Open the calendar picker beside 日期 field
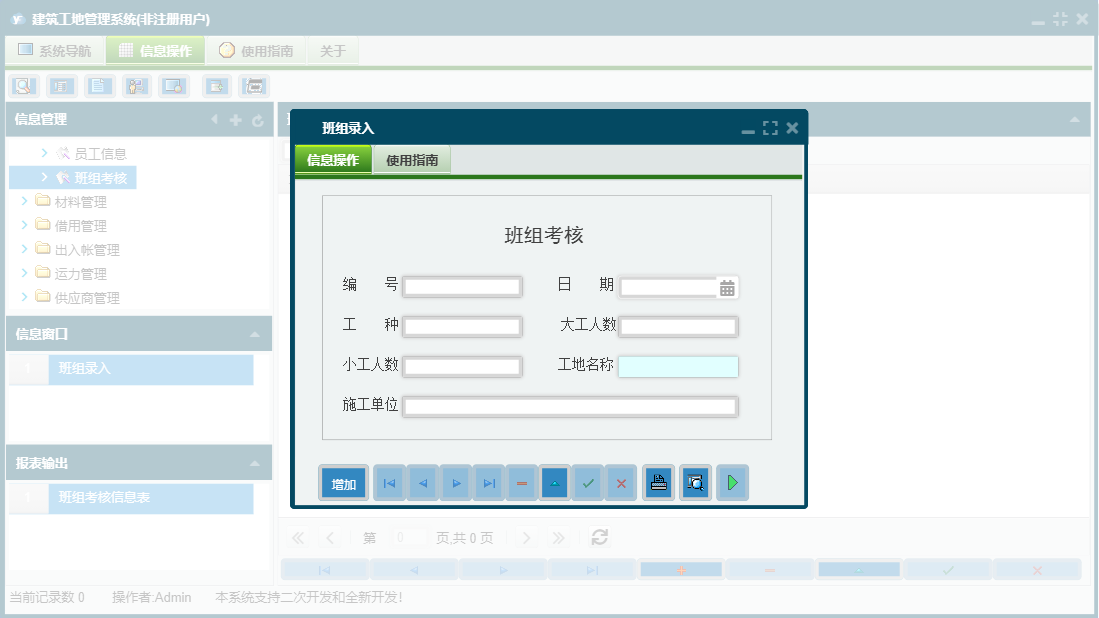Viewport: 1099px width, 618px height. tap(729, 287)
